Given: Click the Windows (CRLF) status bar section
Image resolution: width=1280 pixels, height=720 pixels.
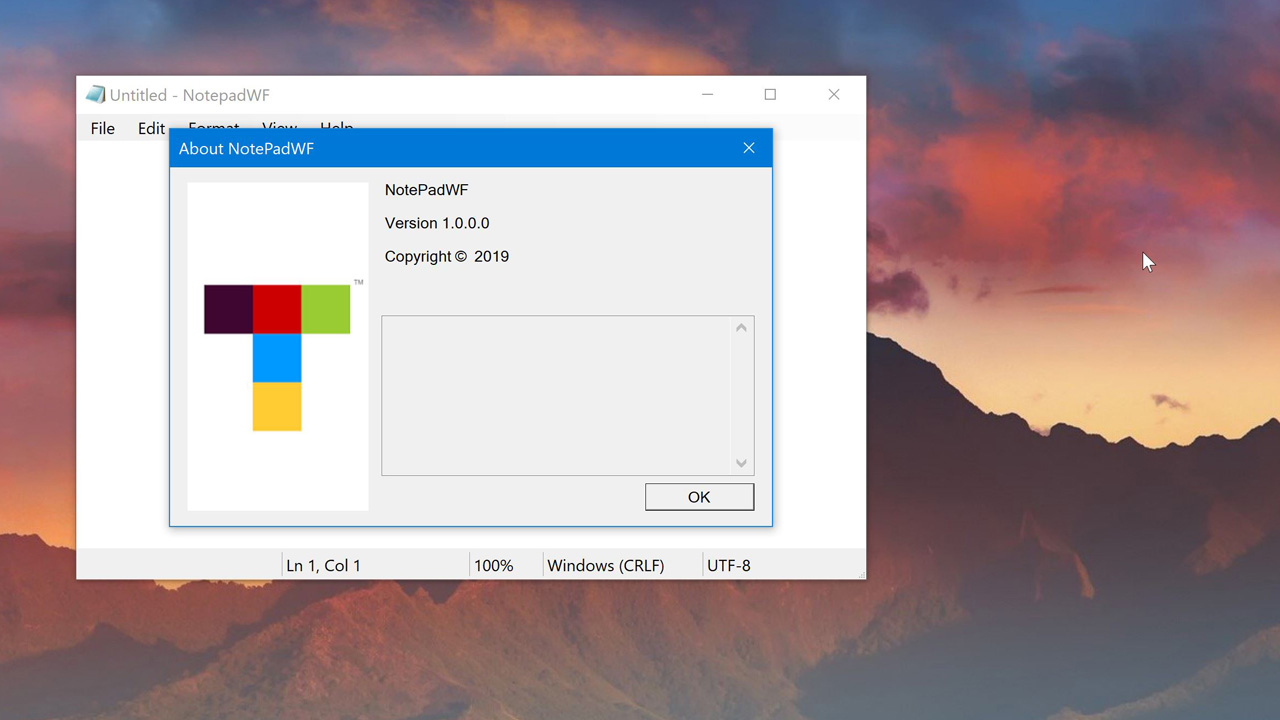Looking at the screenshot, I should [x=605, y=565].
